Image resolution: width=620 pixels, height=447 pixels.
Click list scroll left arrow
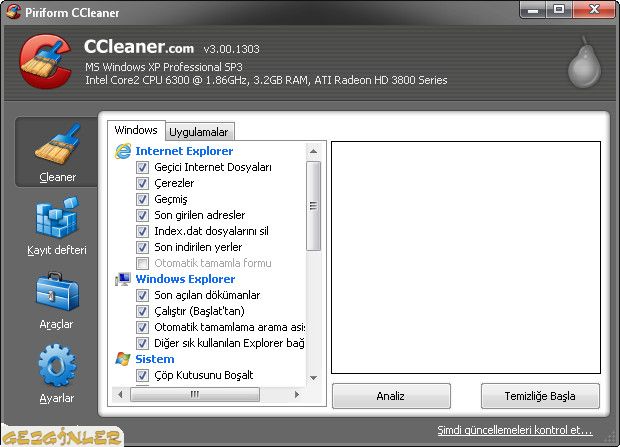pos(120,394)
